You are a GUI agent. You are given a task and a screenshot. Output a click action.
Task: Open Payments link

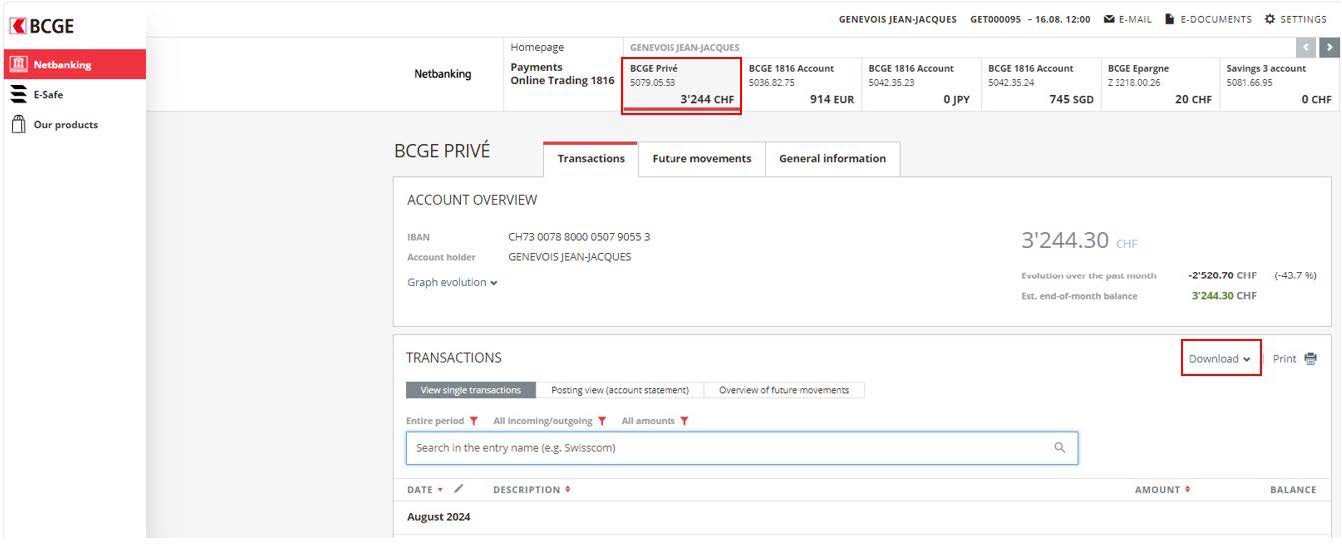tap(536, 68)
